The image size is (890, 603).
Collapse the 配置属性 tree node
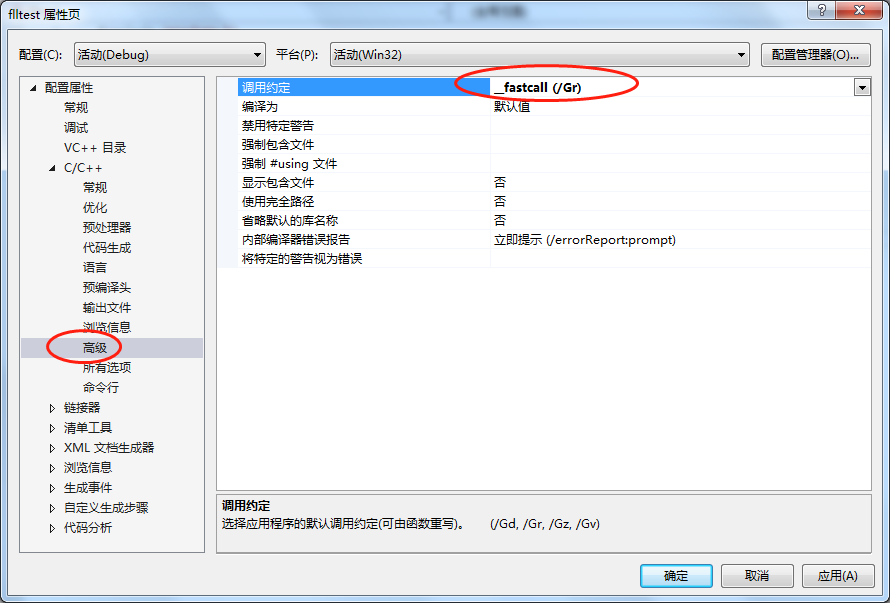pos(33,88)
